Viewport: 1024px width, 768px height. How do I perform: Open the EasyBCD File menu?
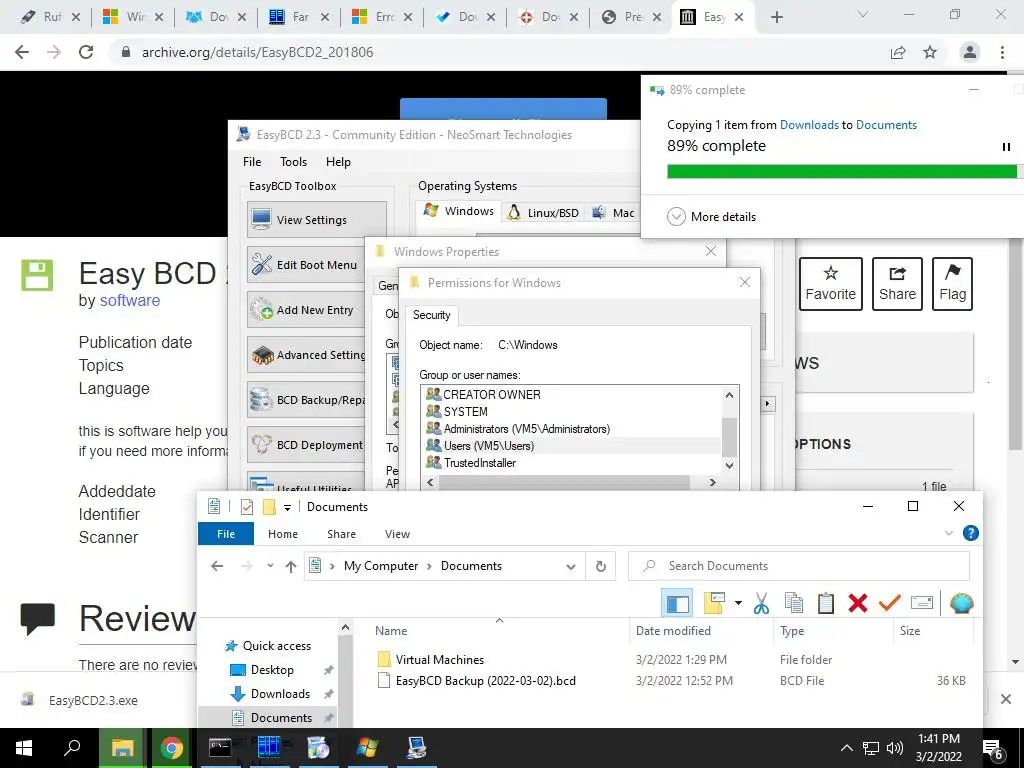pos(252,162)
